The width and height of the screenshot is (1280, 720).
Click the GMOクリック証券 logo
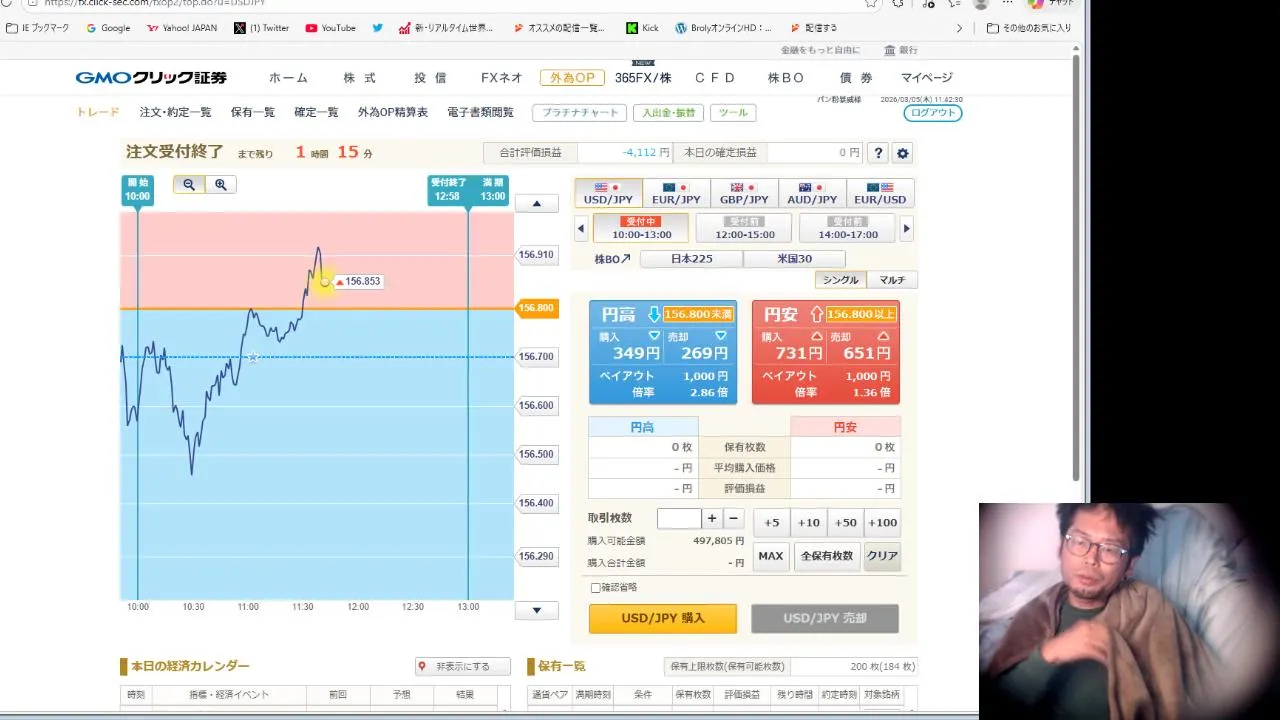click(151, 78)
